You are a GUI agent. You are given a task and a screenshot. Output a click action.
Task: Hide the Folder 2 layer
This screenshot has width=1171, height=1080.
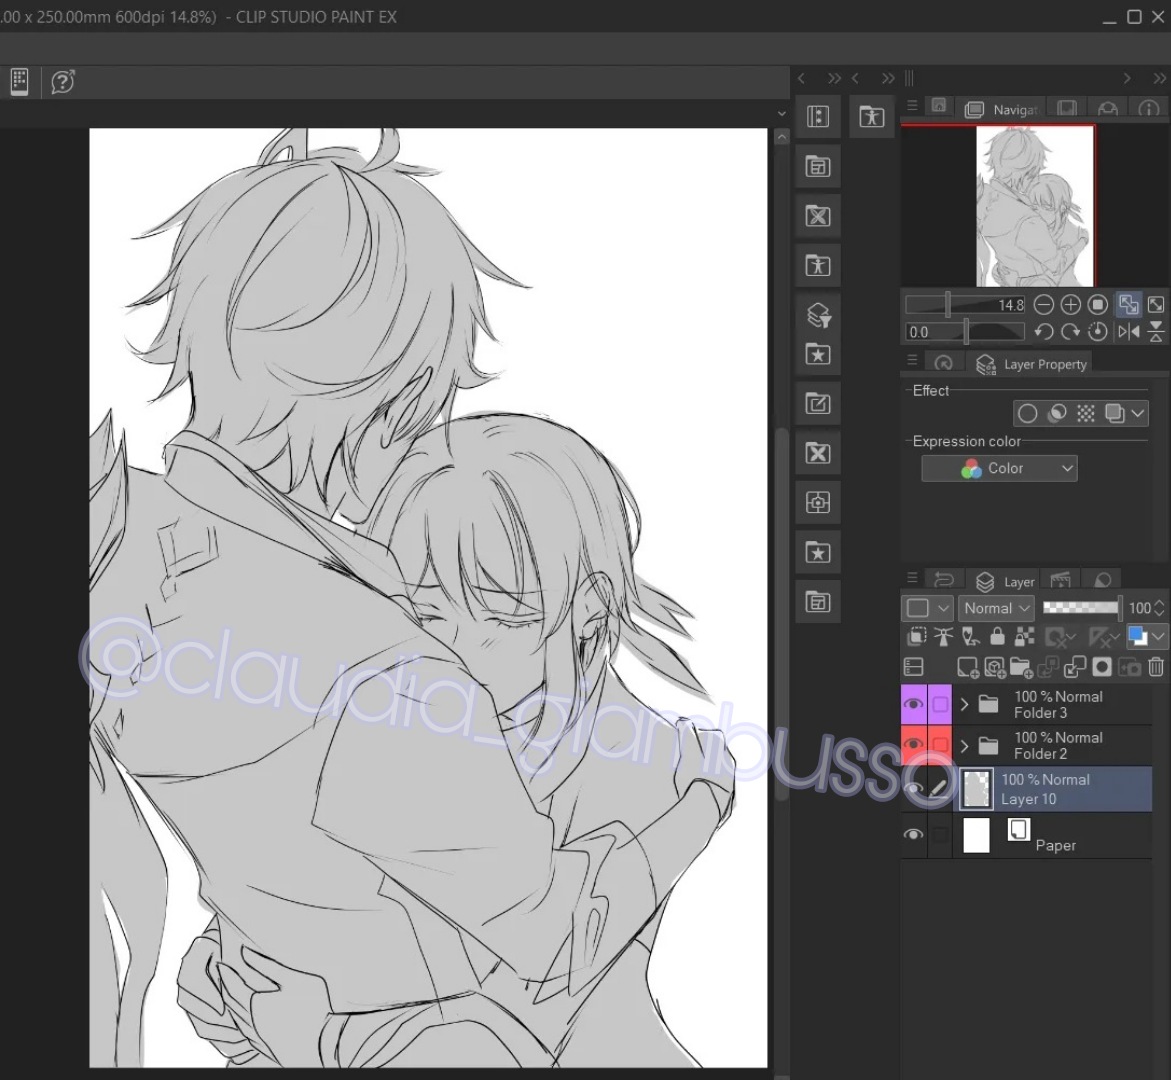pyautogui.click(x=913, y=745)
